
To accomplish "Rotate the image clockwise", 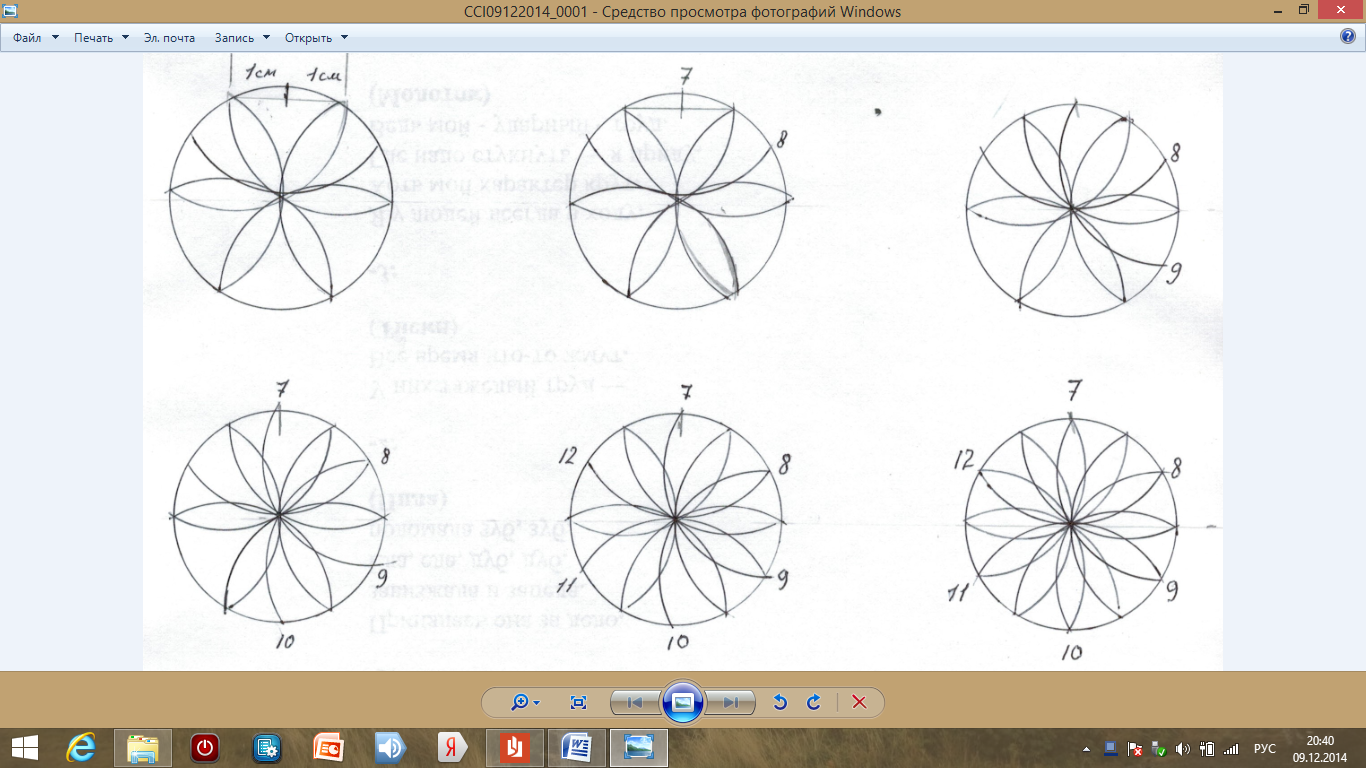I will coord(813,702).
